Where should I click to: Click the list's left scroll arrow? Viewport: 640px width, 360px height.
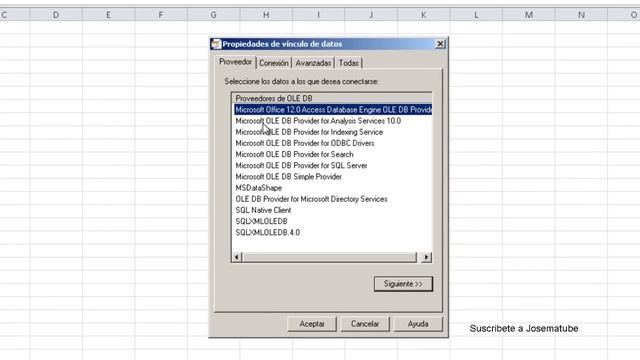[237, 257]
